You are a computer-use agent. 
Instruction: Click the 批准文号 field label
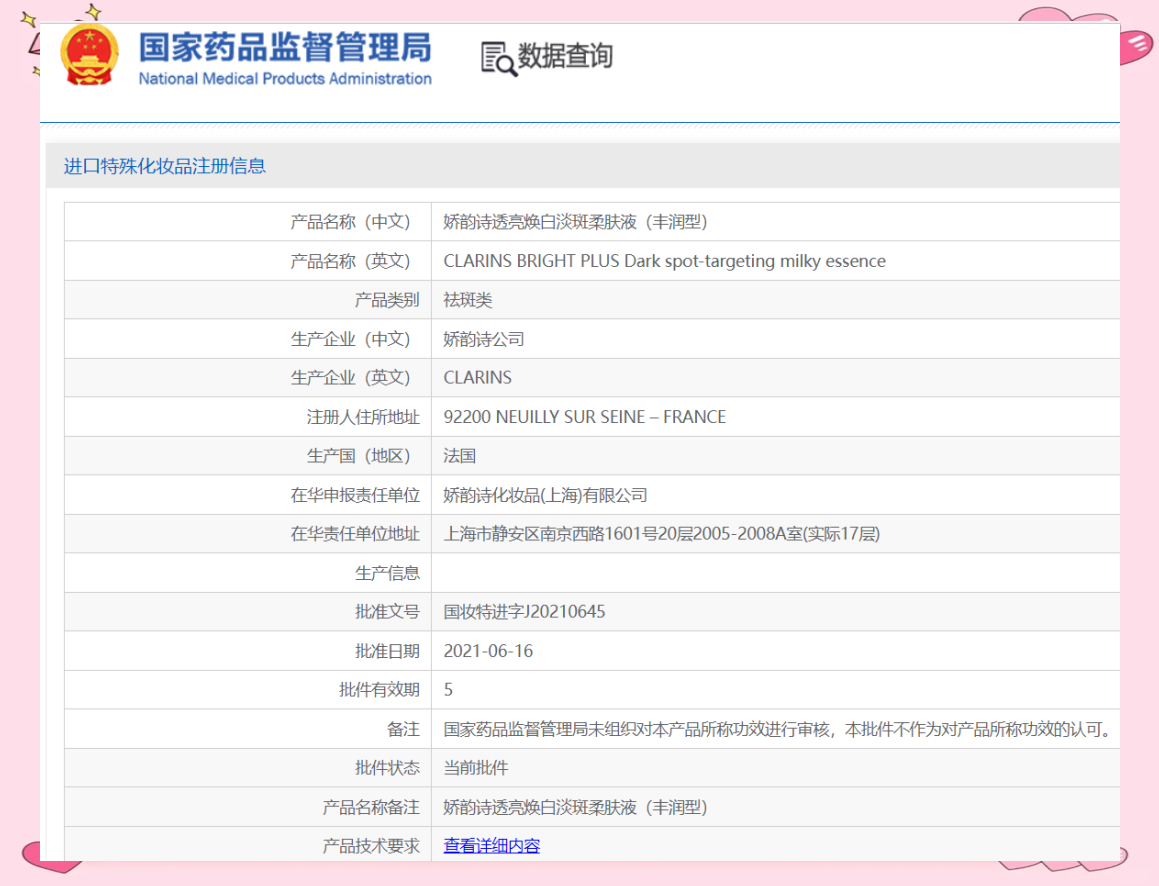(x=387, y=612)
